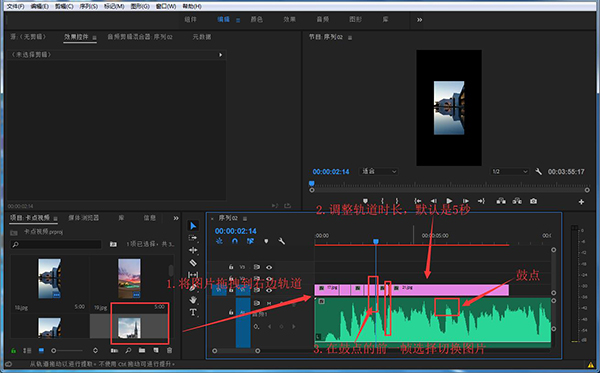Open the 元数据 tab

(x=202, y=37)
